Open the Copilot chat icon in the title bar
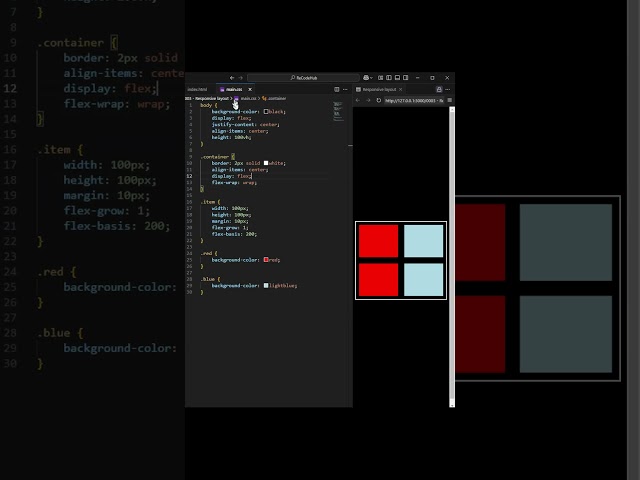The width and height of the screenshot is (640, 480). (366, 78)
